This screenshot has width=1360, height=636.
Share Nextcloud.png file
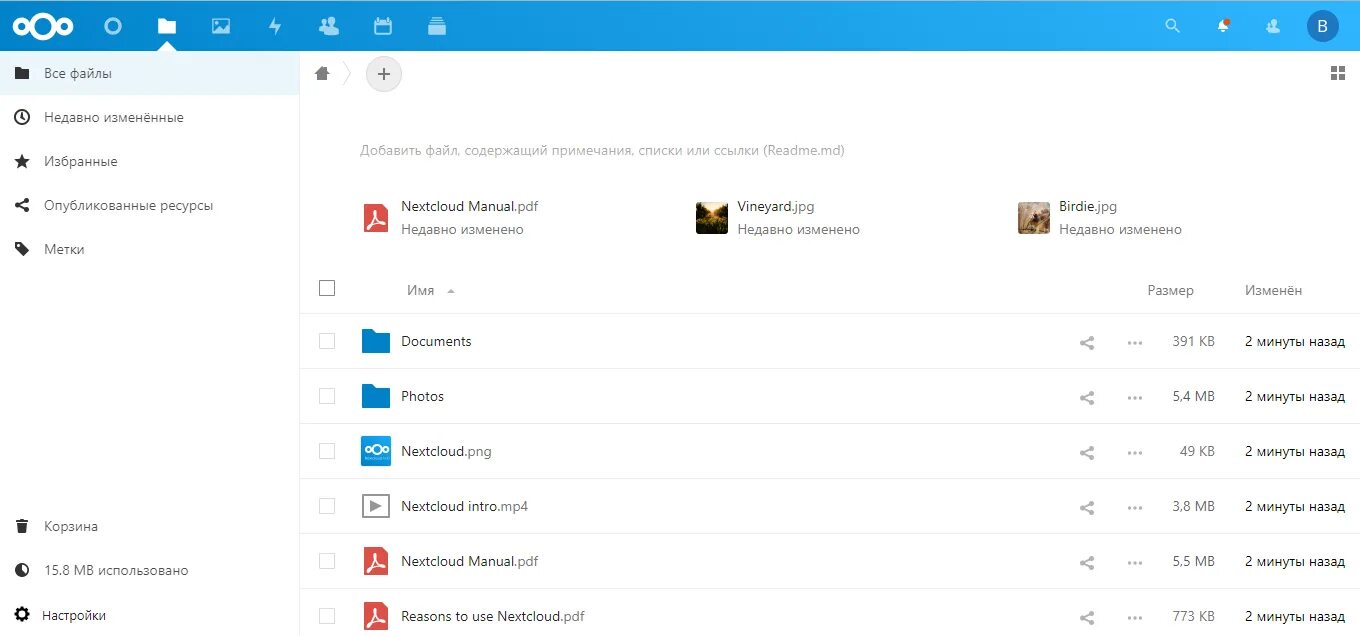coord(1087,452)
